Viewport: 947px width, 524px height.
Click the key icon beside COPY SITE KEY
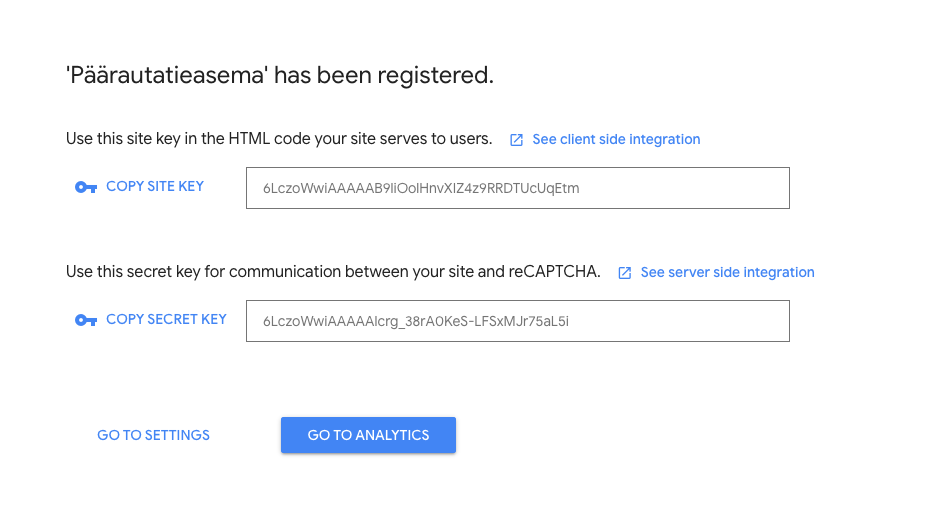86,188
